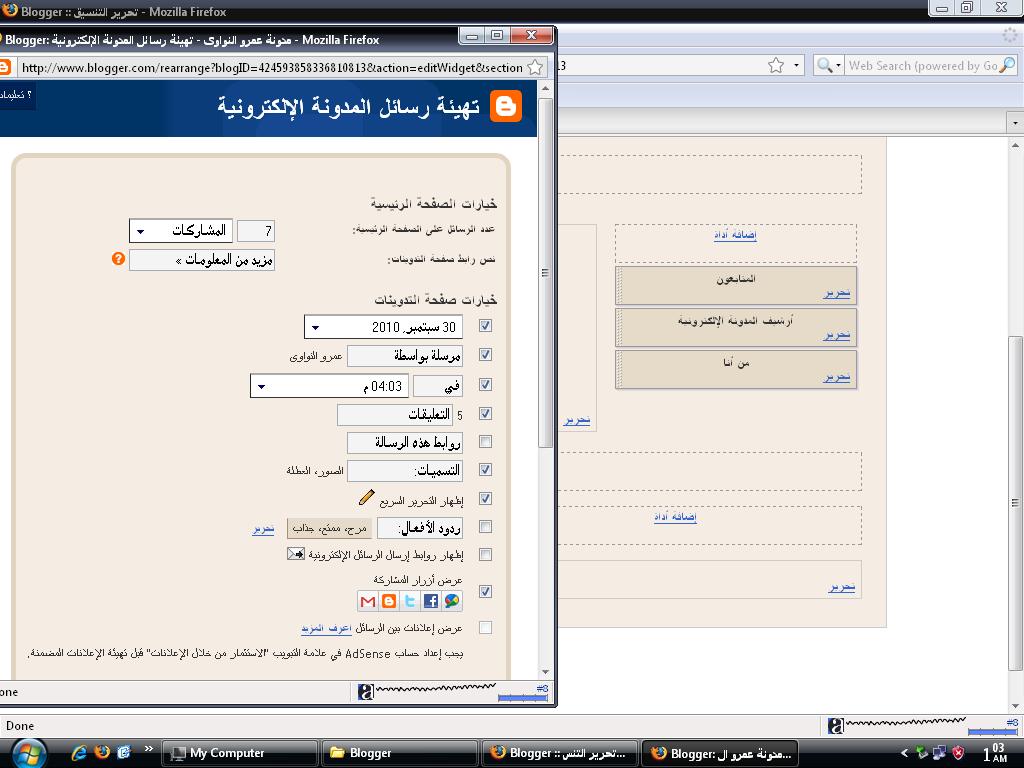Expand hidden system tray icons arrow
1024x768 pixels.
coord(904,753)
